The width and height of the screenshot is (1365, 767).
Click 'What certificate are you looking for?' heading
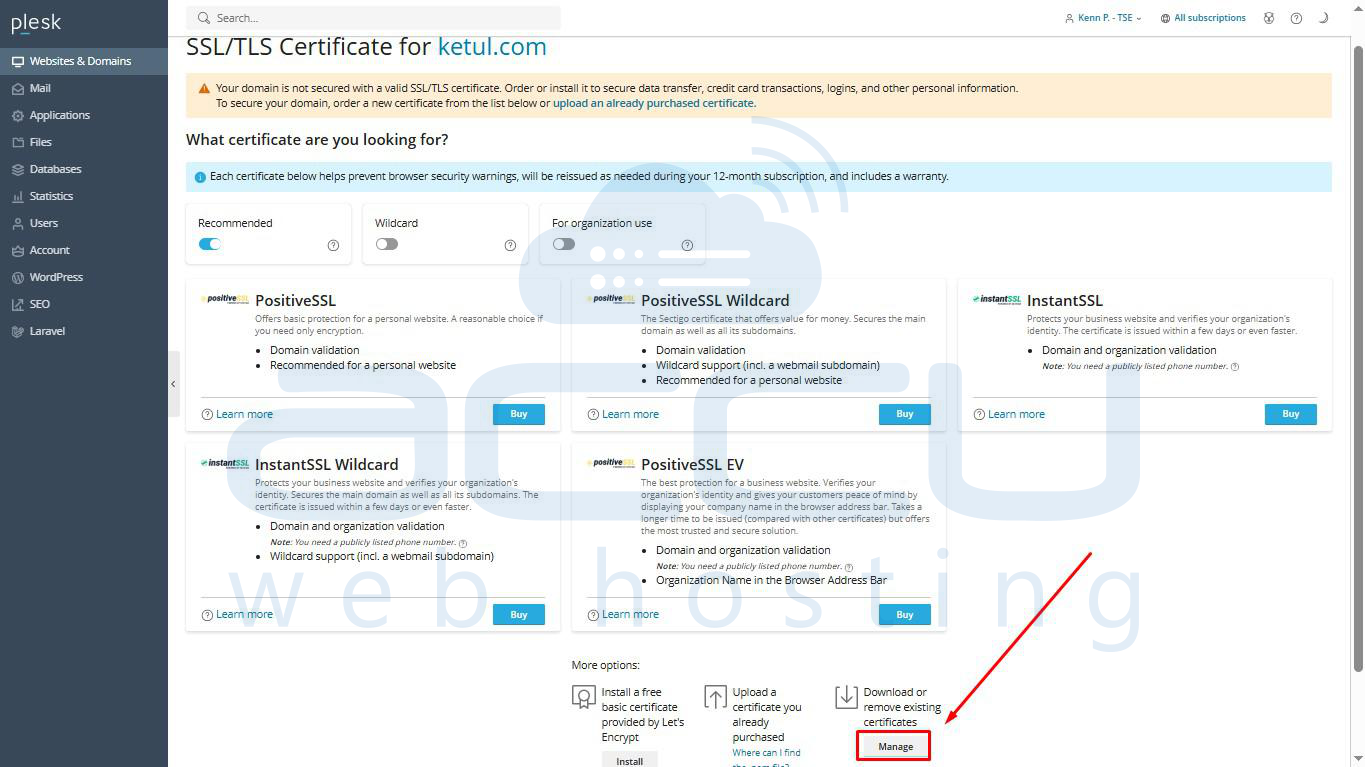point(317,140)
